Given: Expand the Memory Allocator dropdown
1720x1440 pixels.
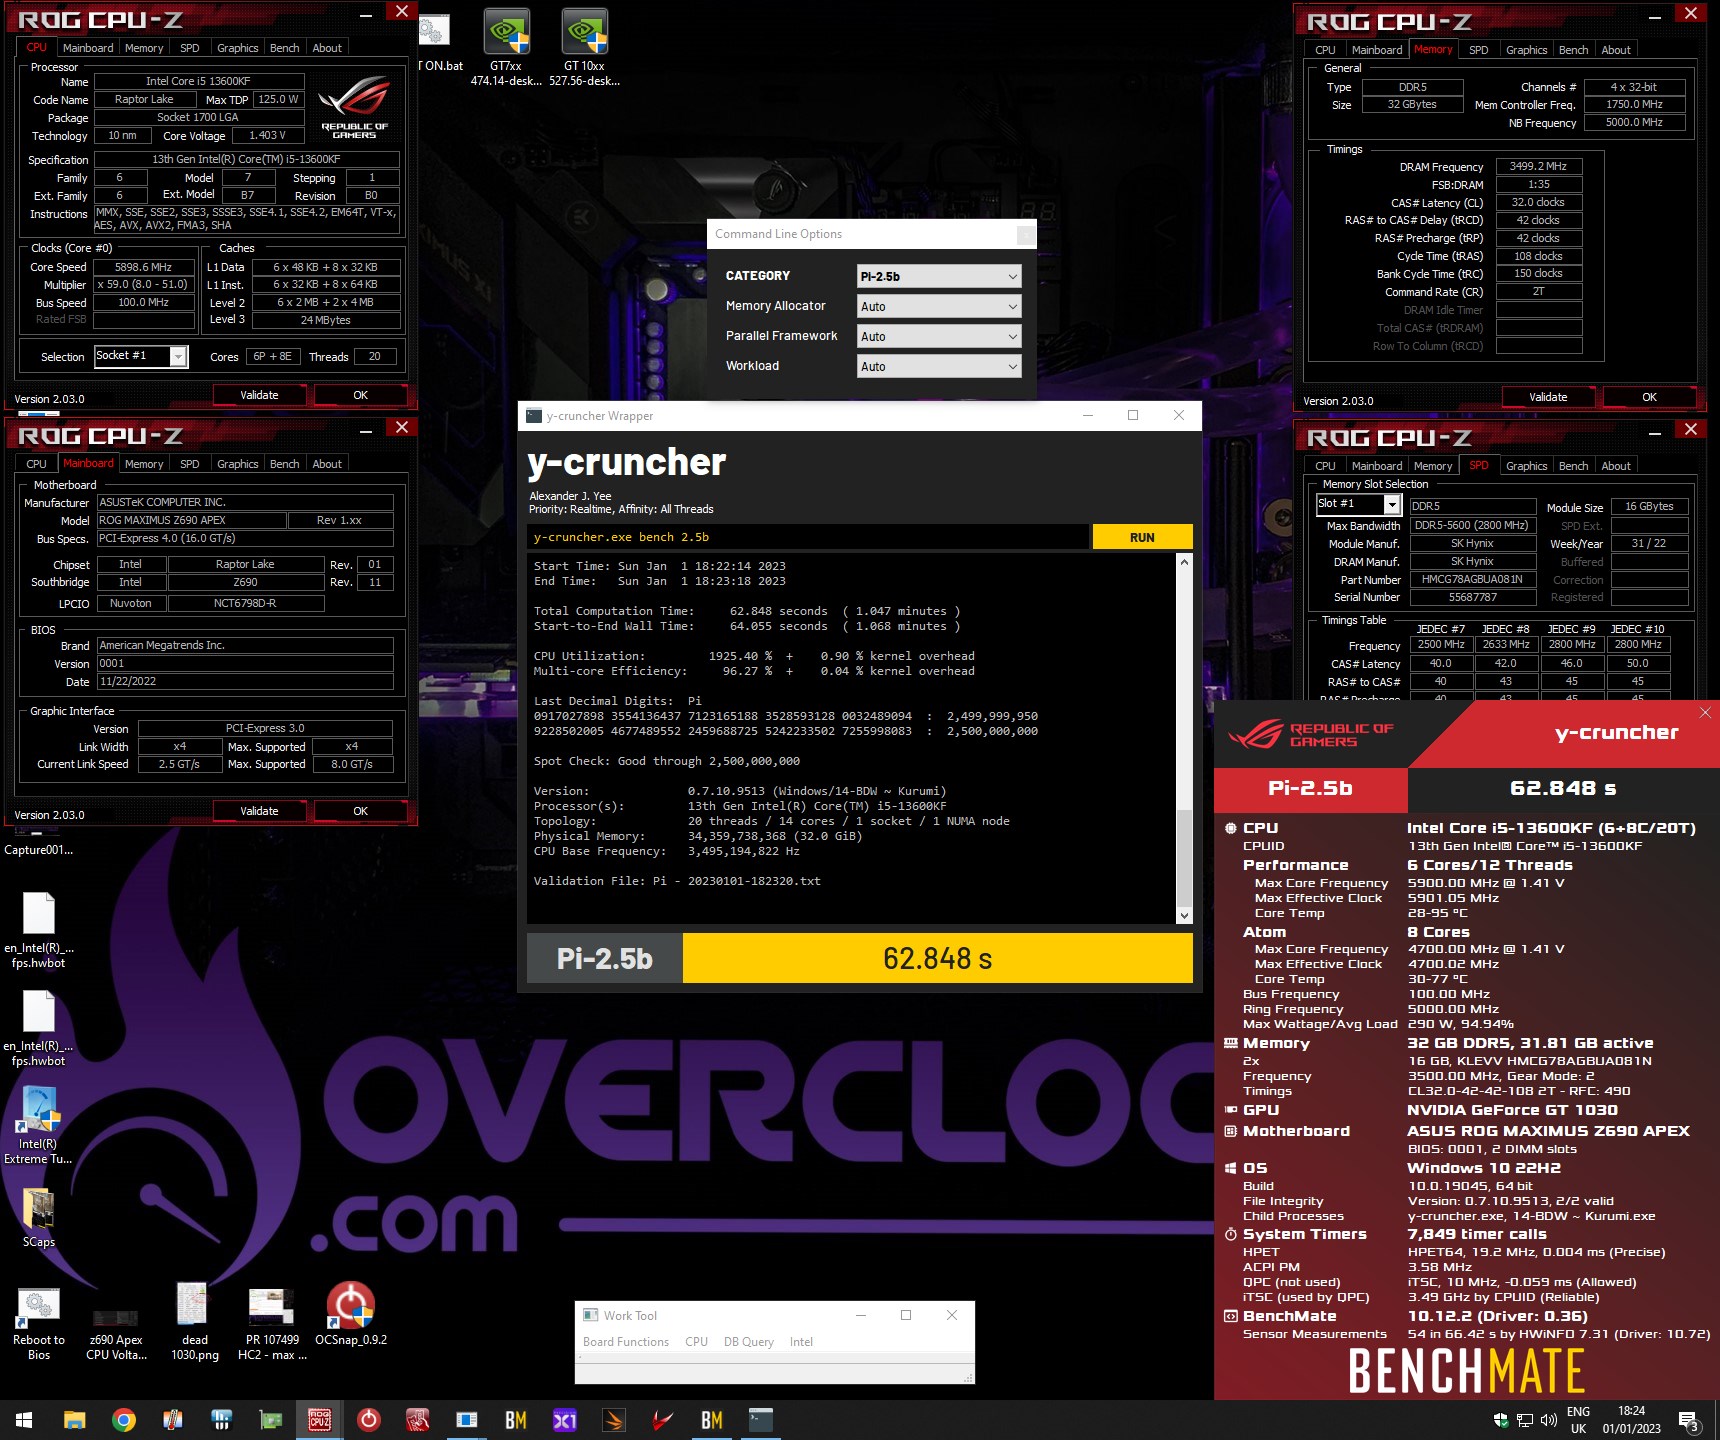Looking at the screenshot, I should tap(939, 306).
